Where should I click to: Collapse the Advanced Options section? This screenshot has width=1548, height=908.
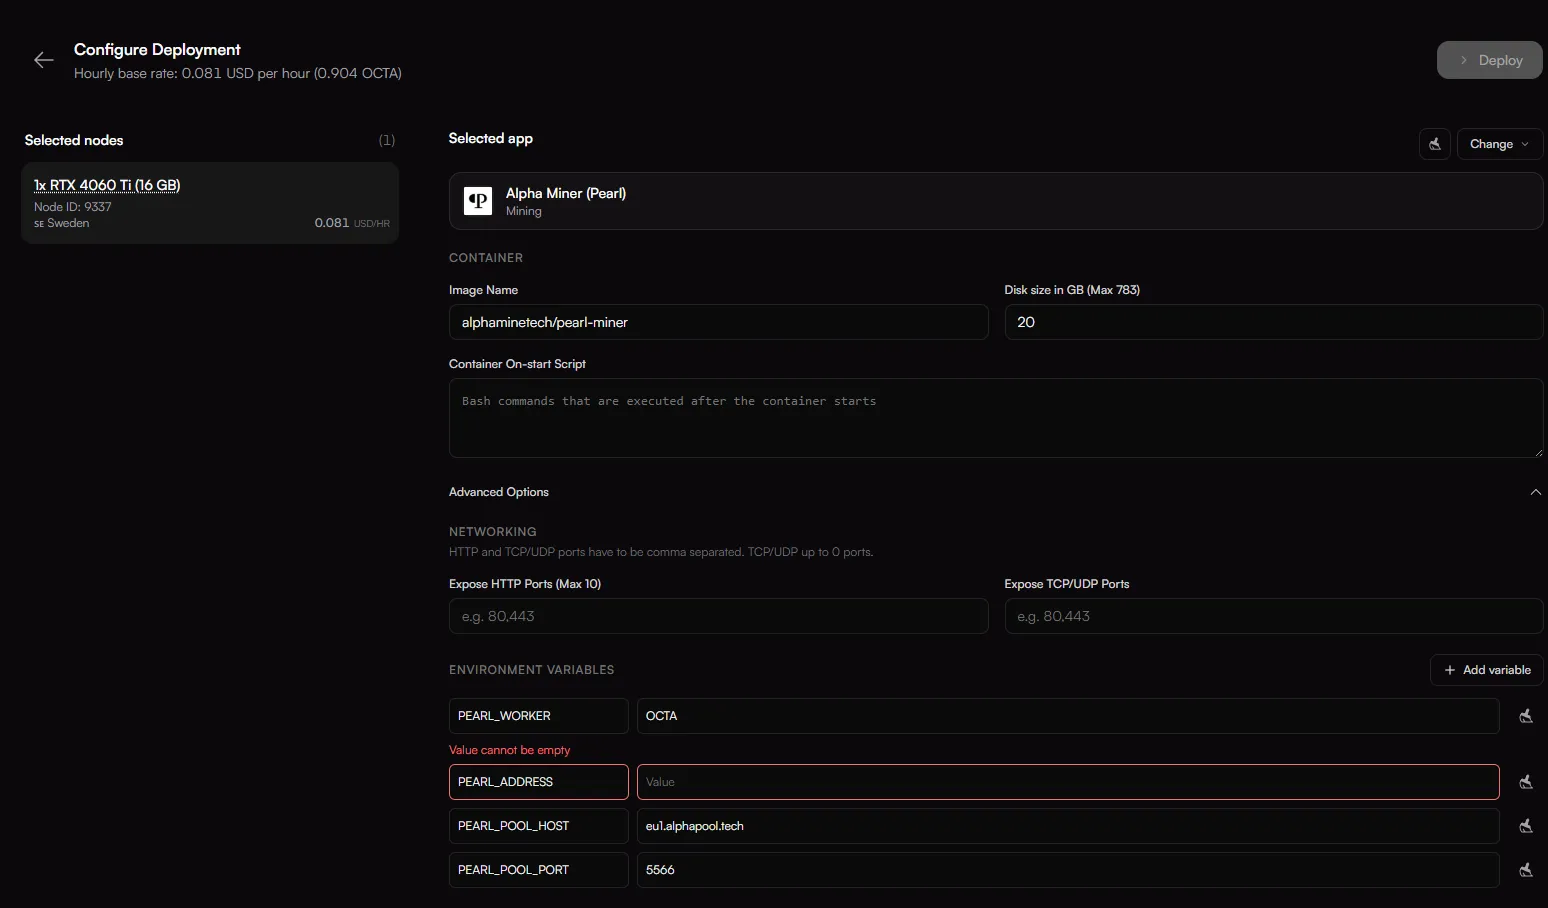[x=1535, y=492]
